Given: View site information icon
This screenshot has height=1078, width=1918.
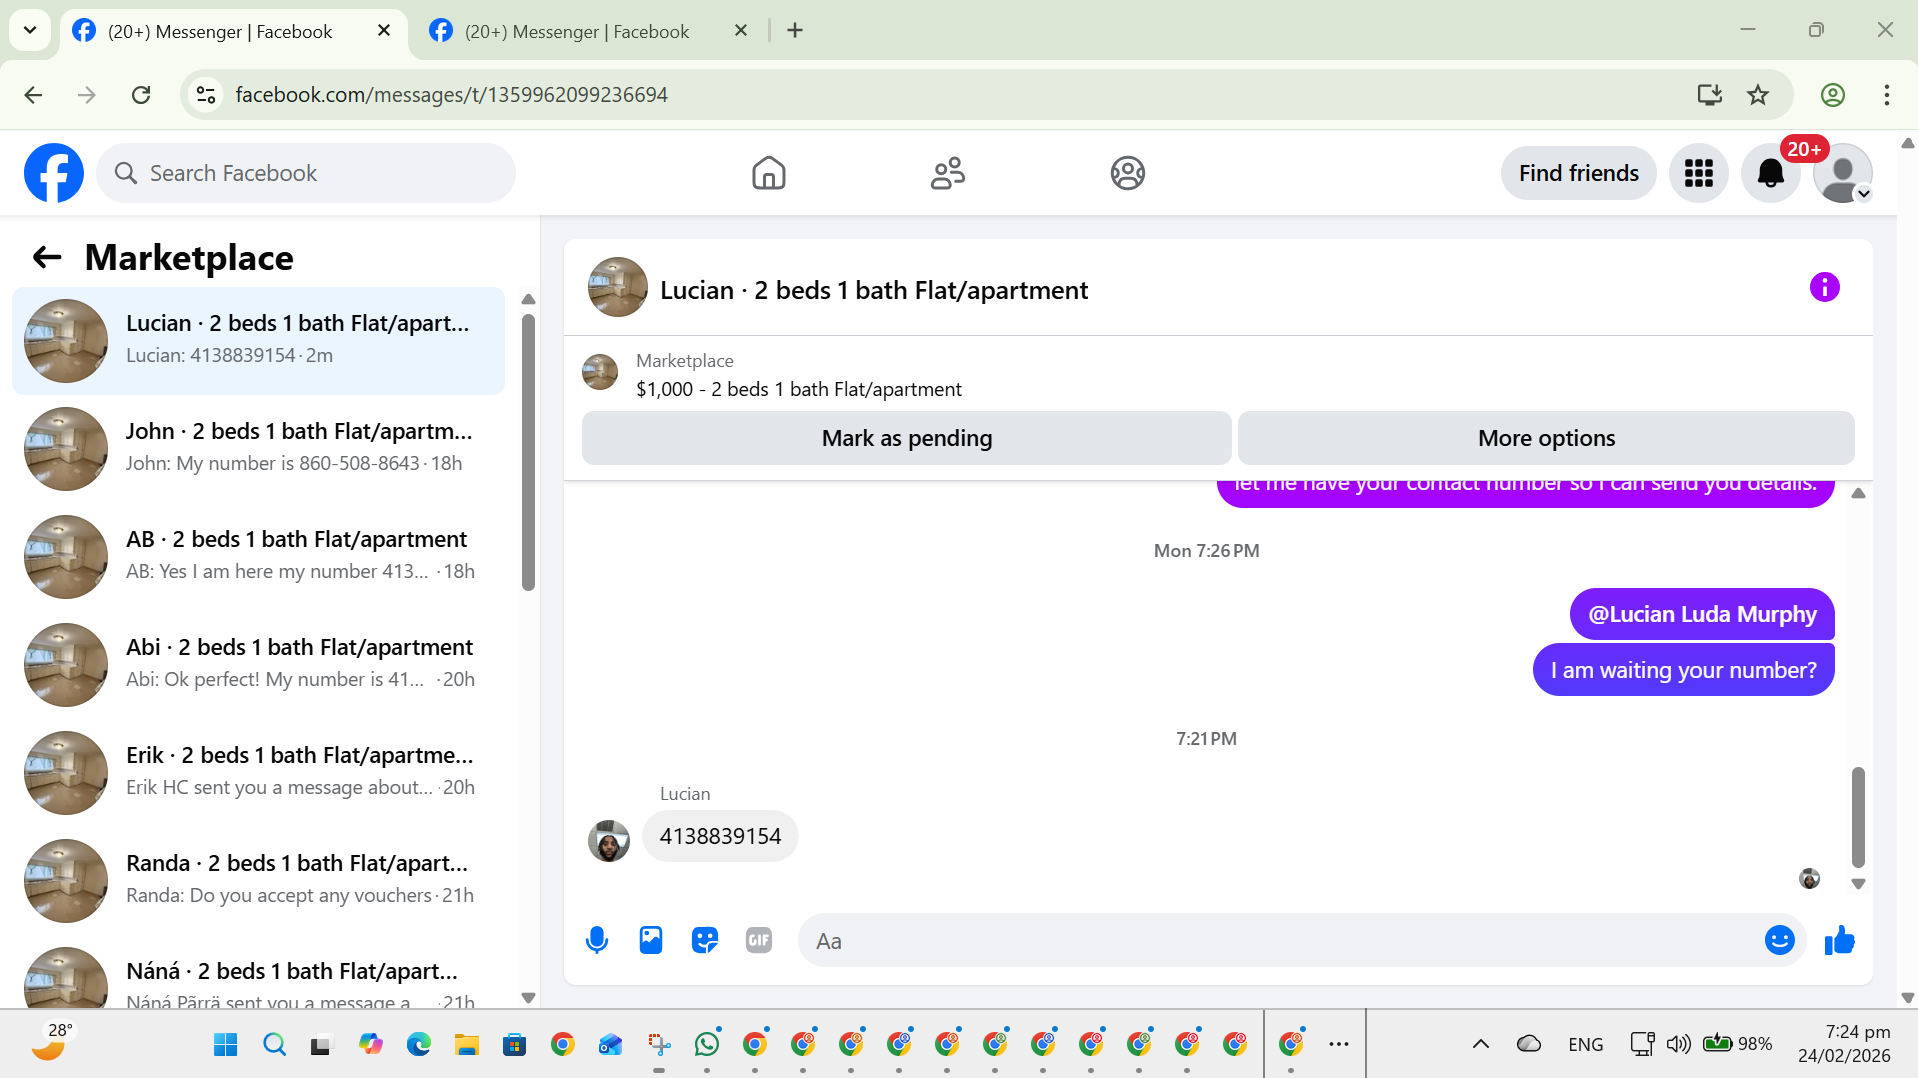Looking at the screenshot, I should [x=206, y=95].
